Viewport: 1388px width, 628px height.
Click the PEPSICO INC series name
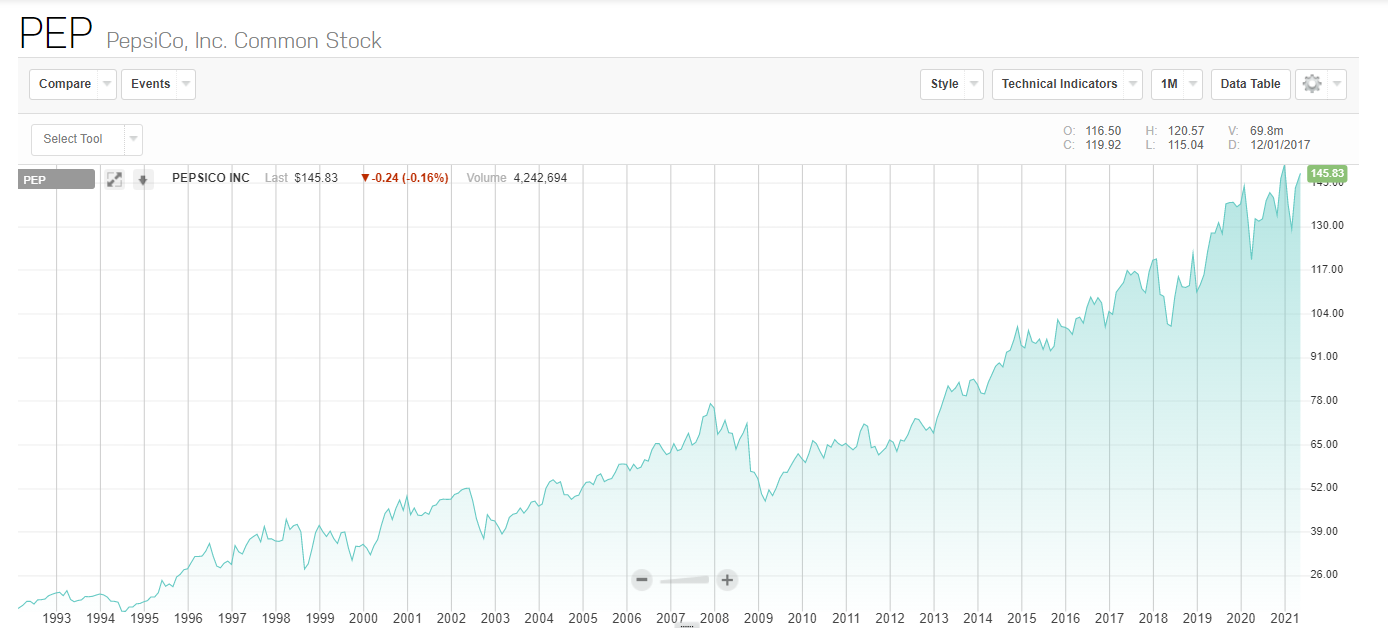[x=211, y=178]
